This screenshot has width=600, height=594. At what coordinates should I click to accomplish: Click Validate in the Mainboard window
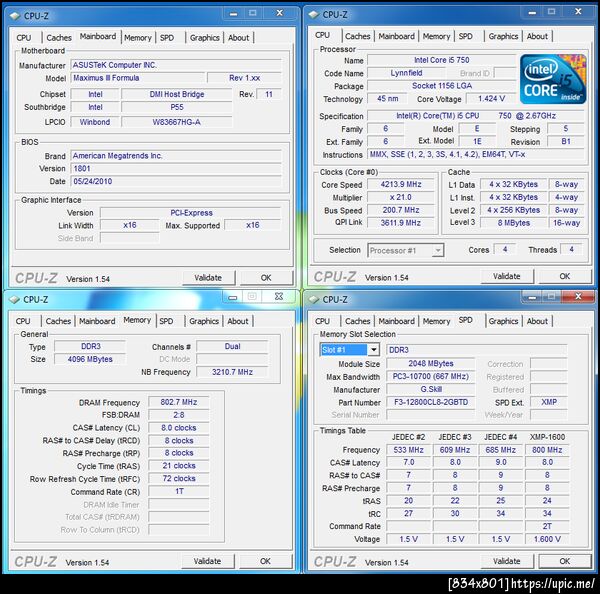click(x=208, y=278)
